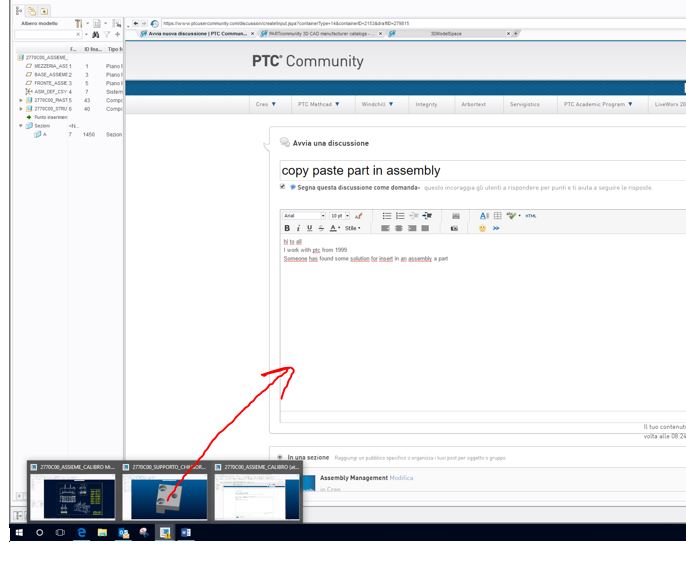Collapse the Sezioni node in model tree
Viewport: 686px width, 565px height.
tap(21, 126)
